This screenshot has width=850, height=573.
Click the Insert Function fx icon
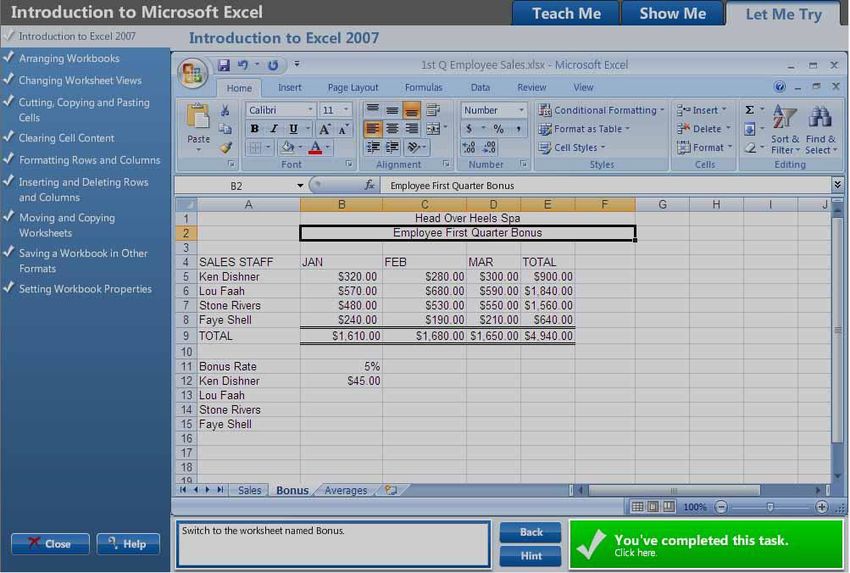point(369,185)
